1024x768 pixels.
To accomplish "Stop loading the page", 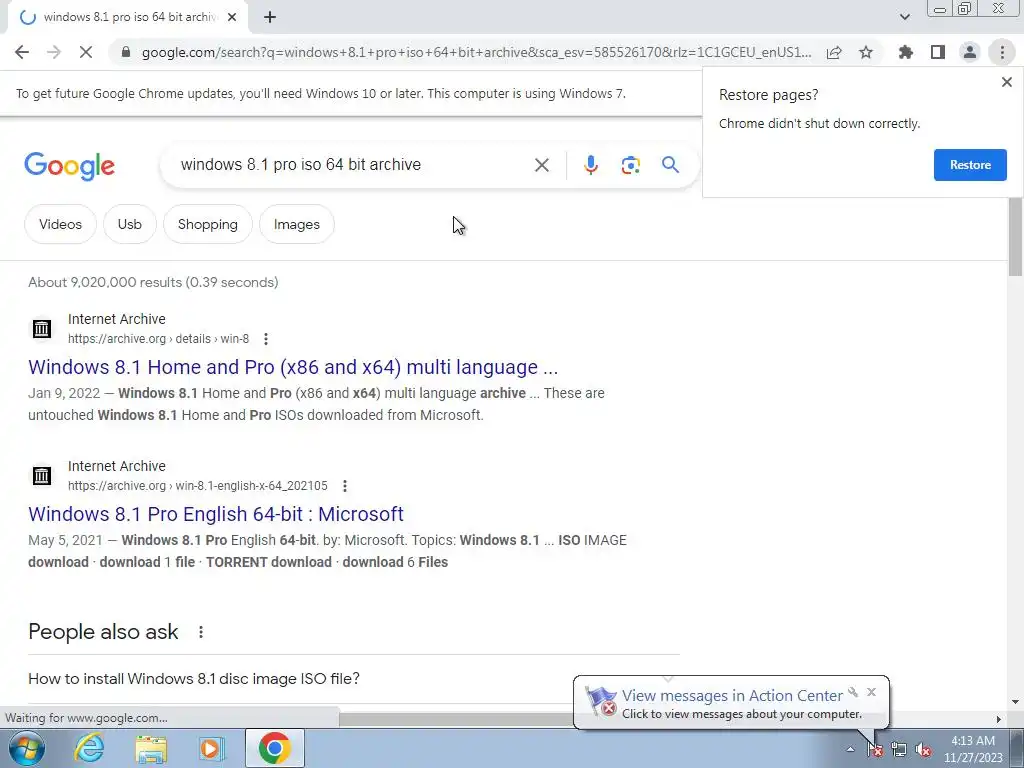I will coord(86,52).
